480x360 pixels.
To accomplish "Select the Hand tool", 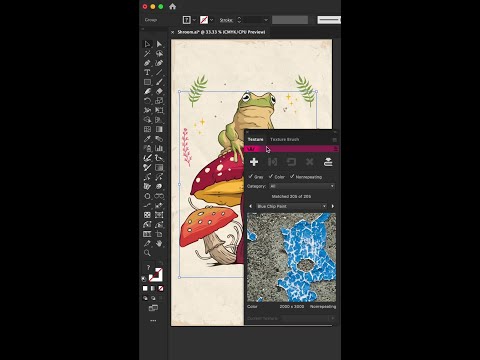I will (x=159, y=243).
